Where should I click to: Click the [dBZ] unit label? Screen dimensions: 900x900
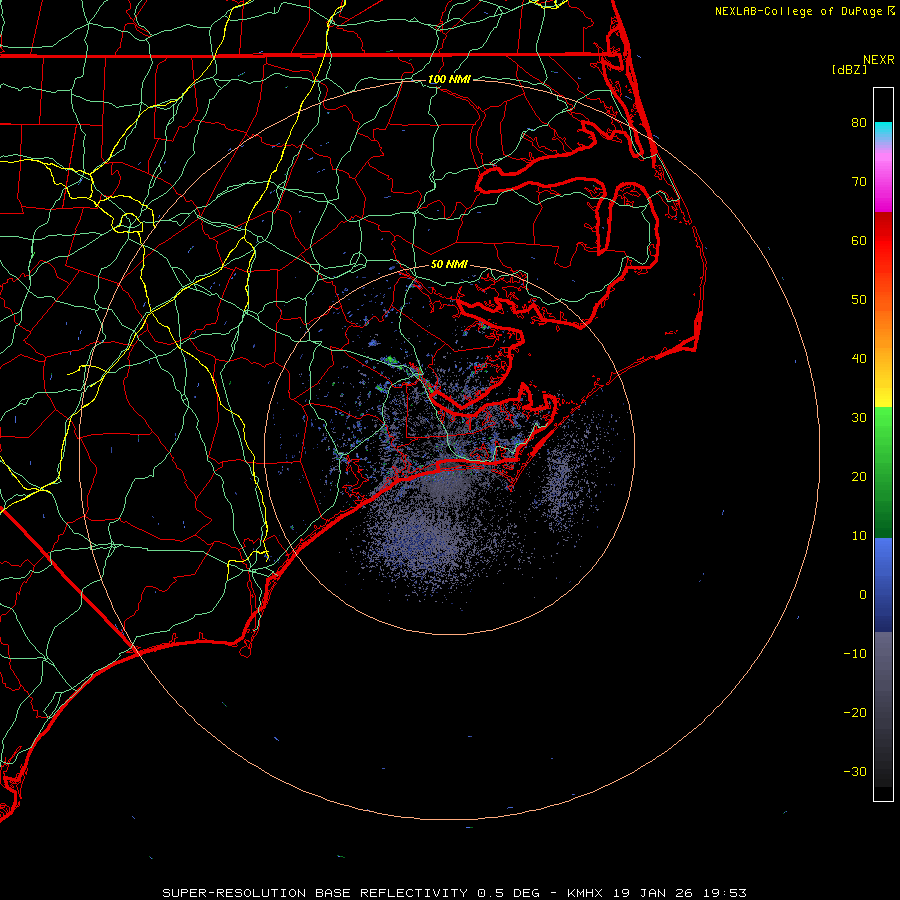849,70
